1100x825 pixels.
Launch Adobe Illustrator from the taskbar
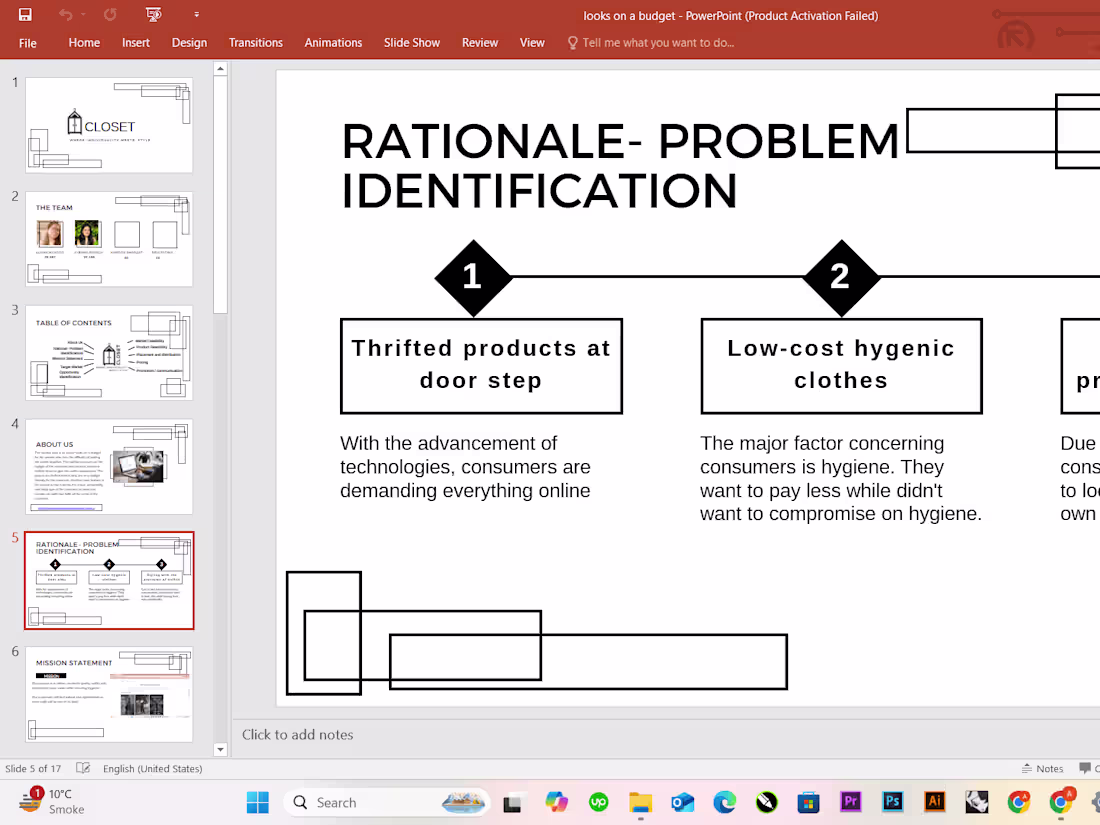pyautogui.click(x=934, y=802)
